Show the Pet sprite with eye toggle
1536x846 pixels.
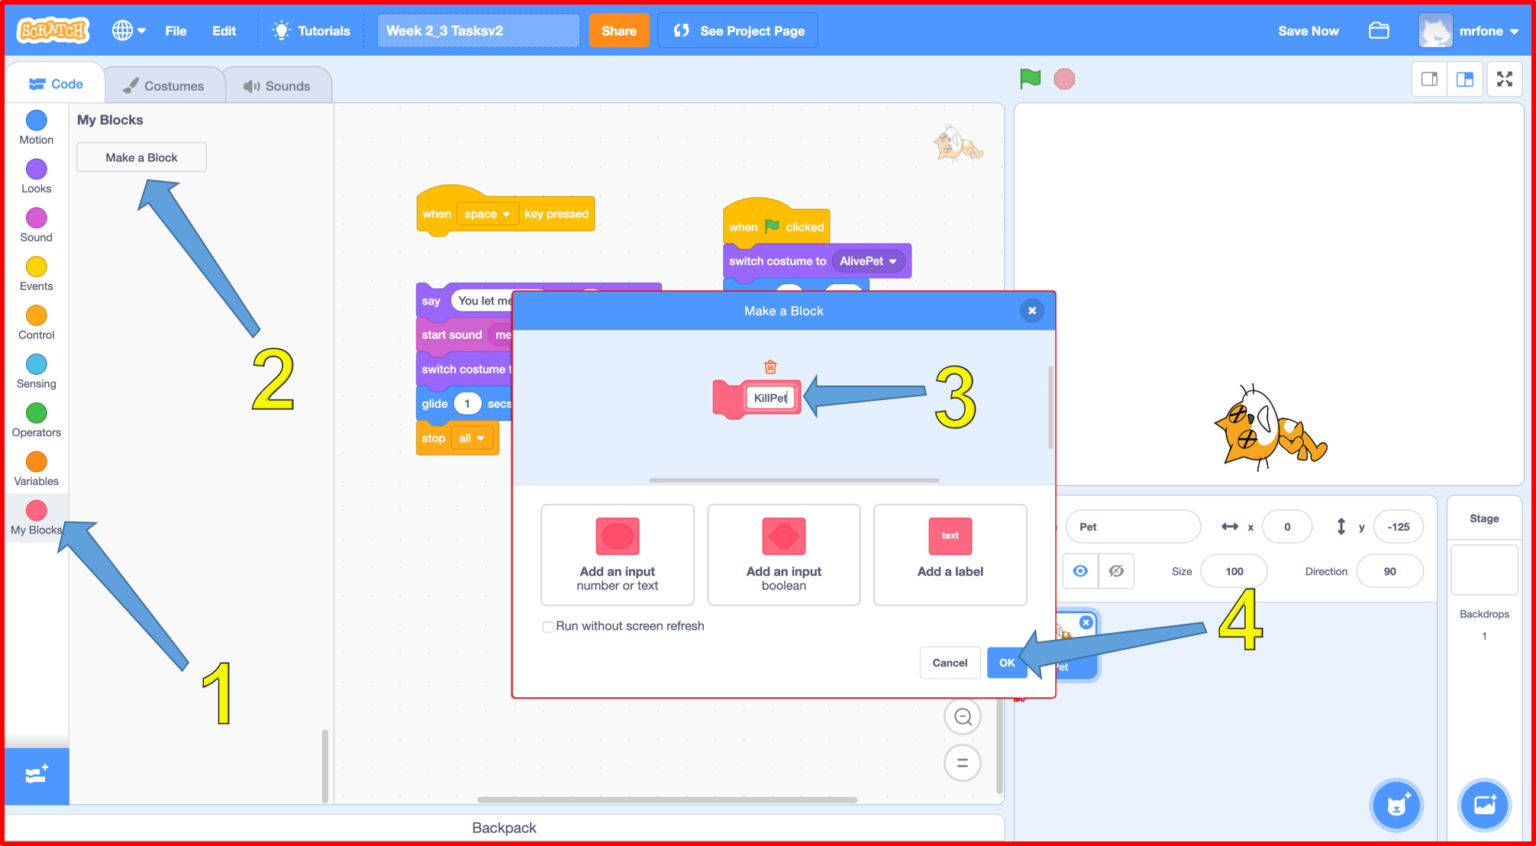pyautogui.click(x=1080, y=570)
